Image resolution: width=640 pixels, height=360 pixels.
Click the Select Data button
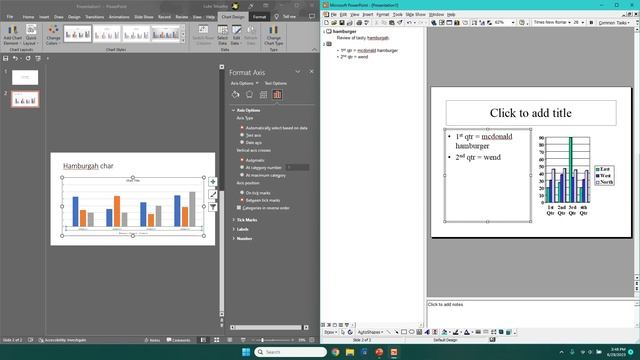(x=222, y=35)
